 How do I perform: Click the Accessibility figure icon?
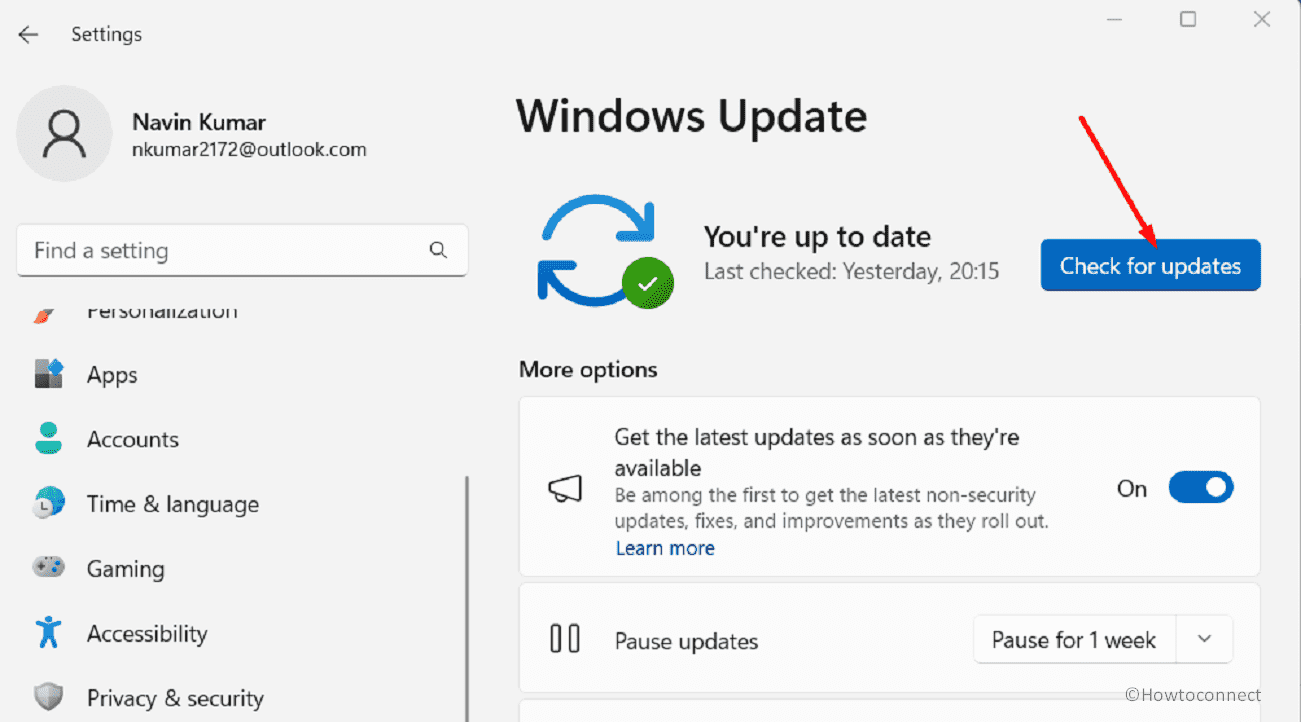pos(49,633)
